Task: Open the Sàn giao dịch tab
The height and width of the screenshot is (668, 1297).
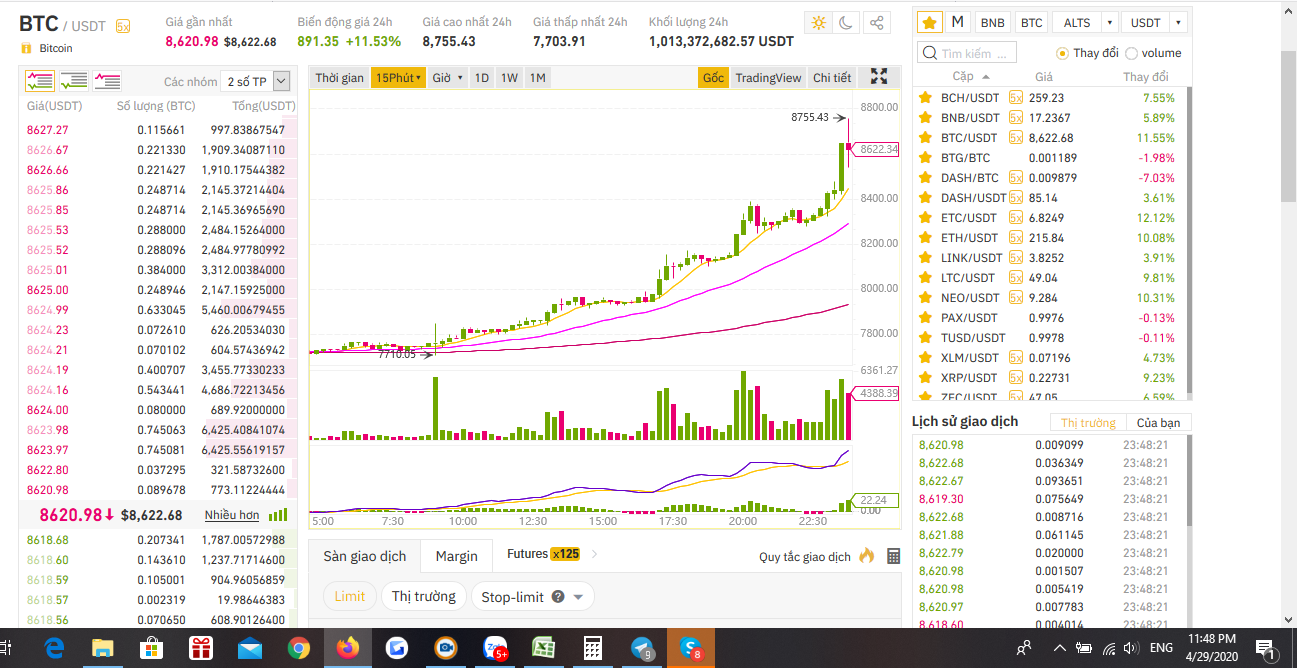Action: coord(365,556)
